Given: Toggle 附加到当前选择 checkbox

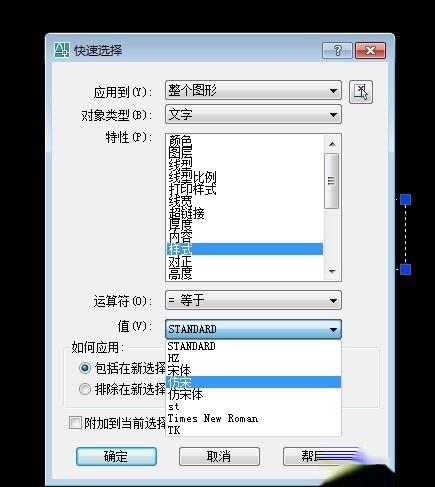Looking at the screenshot, I should [75, 423].
